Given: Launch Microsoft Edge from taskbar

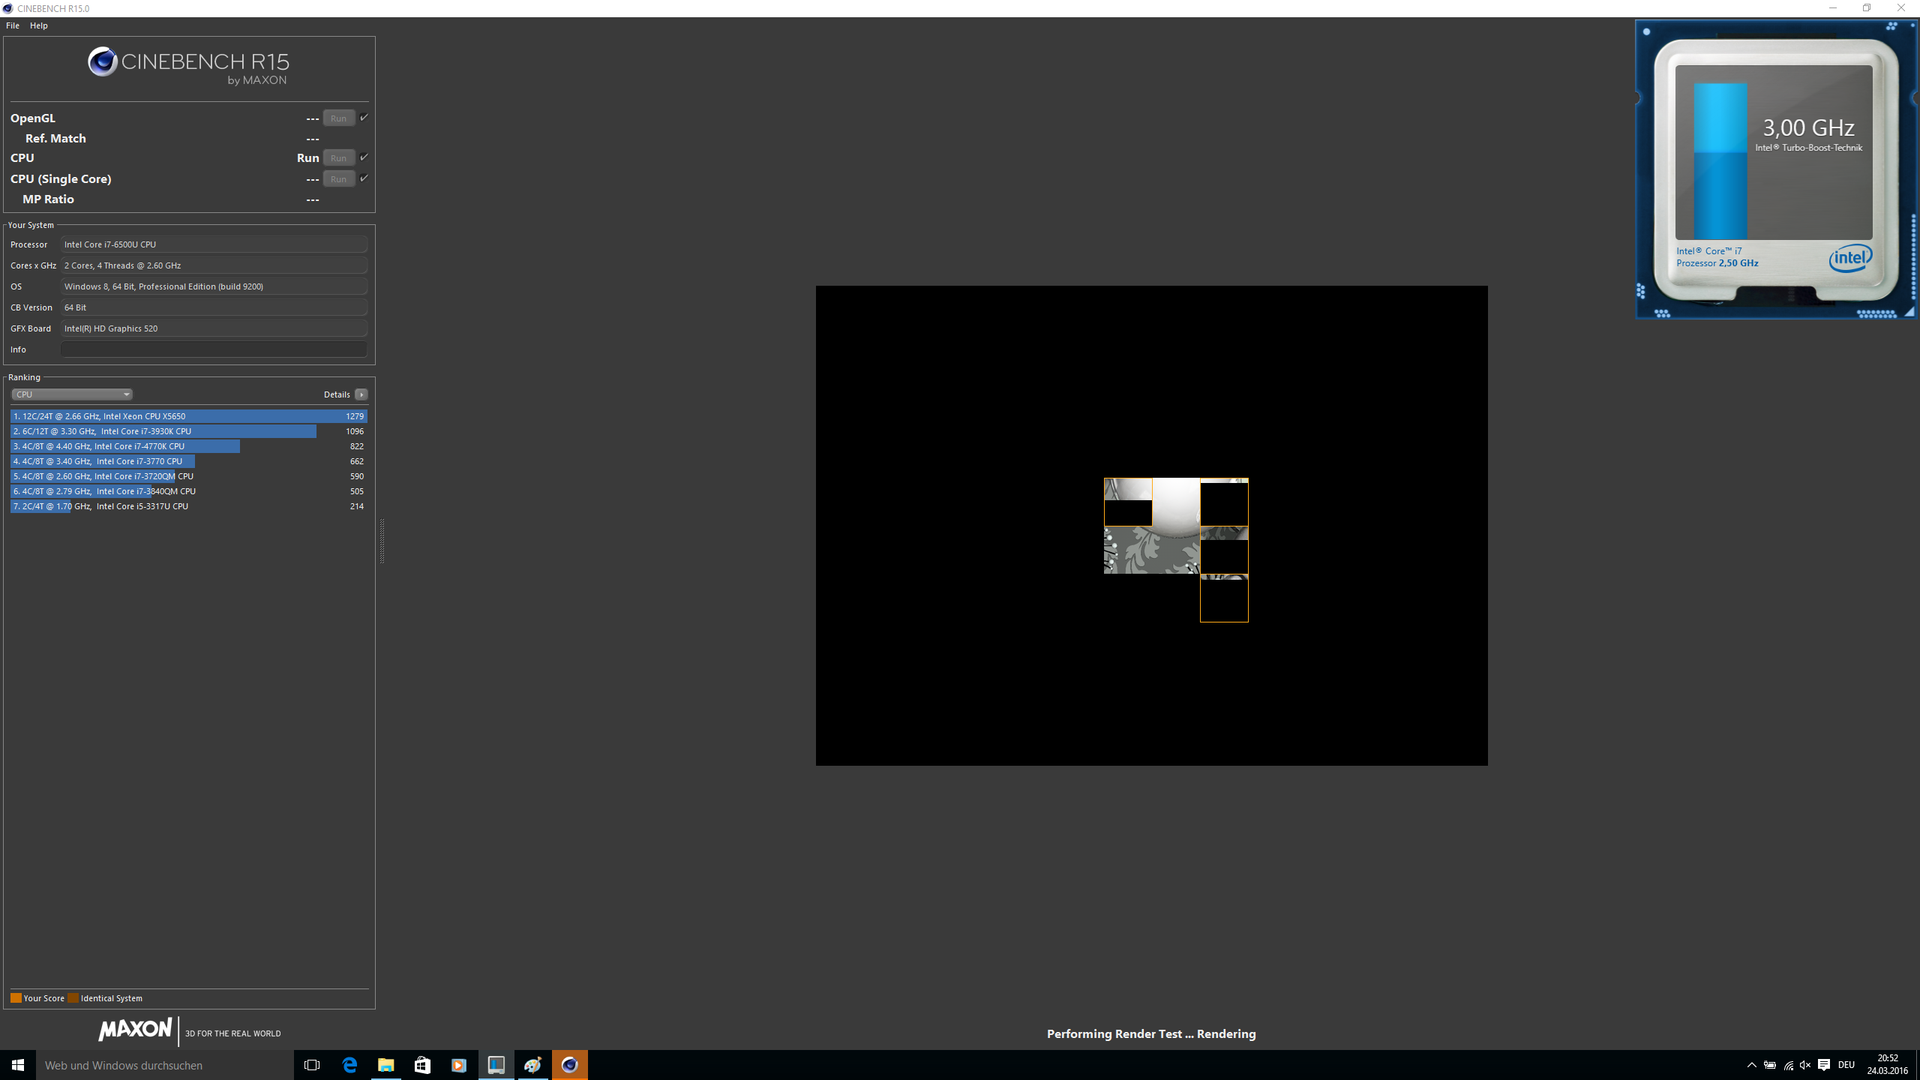Looking at the screenshot, I should click(349, 1065).
